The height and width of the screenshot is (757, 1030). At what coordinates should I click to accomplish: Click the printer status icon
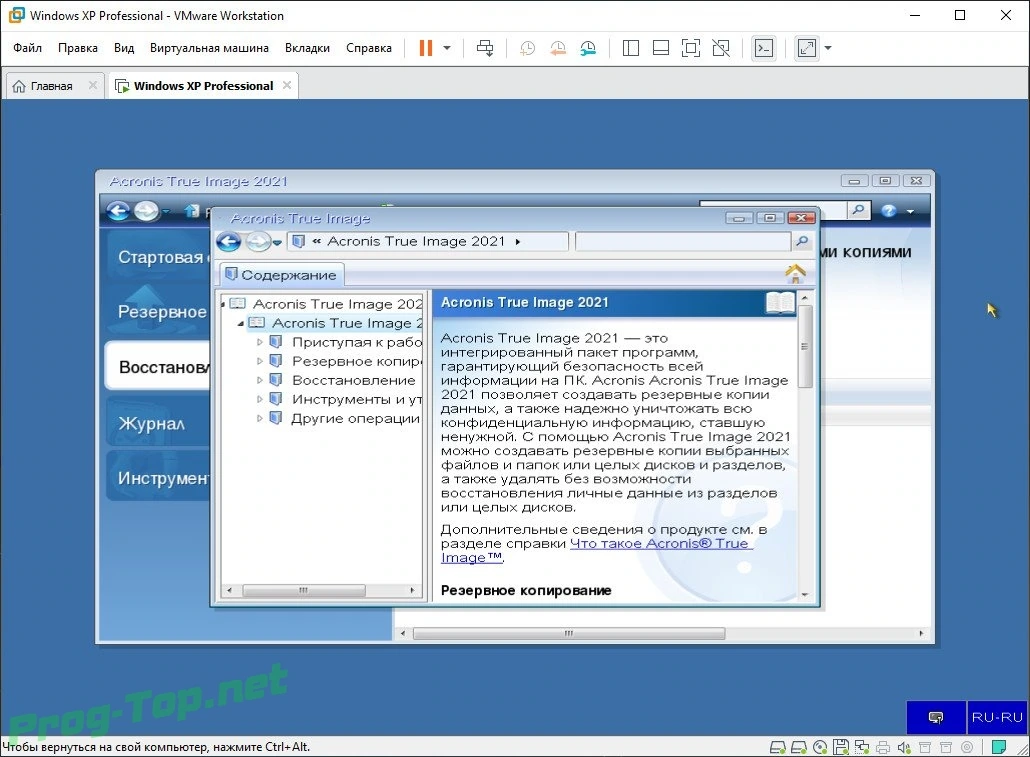click(x=883, y=747)
